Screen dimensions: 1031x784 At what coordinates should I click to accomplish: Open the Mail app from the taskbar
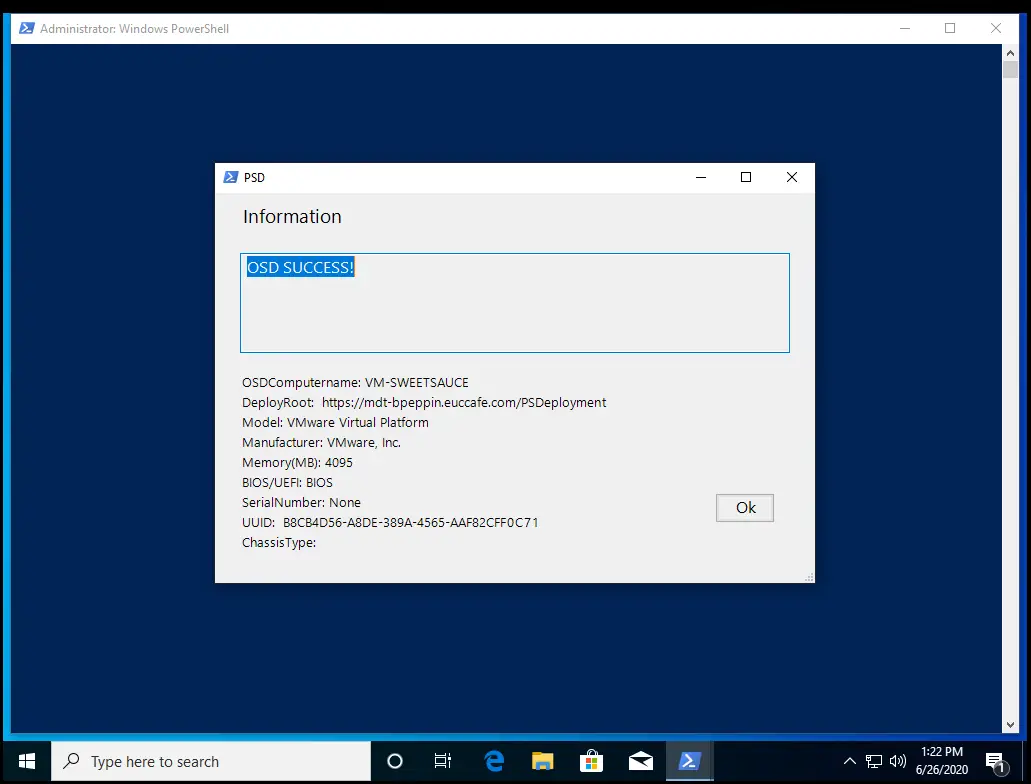pyautogui.click(x=640, y=761)
